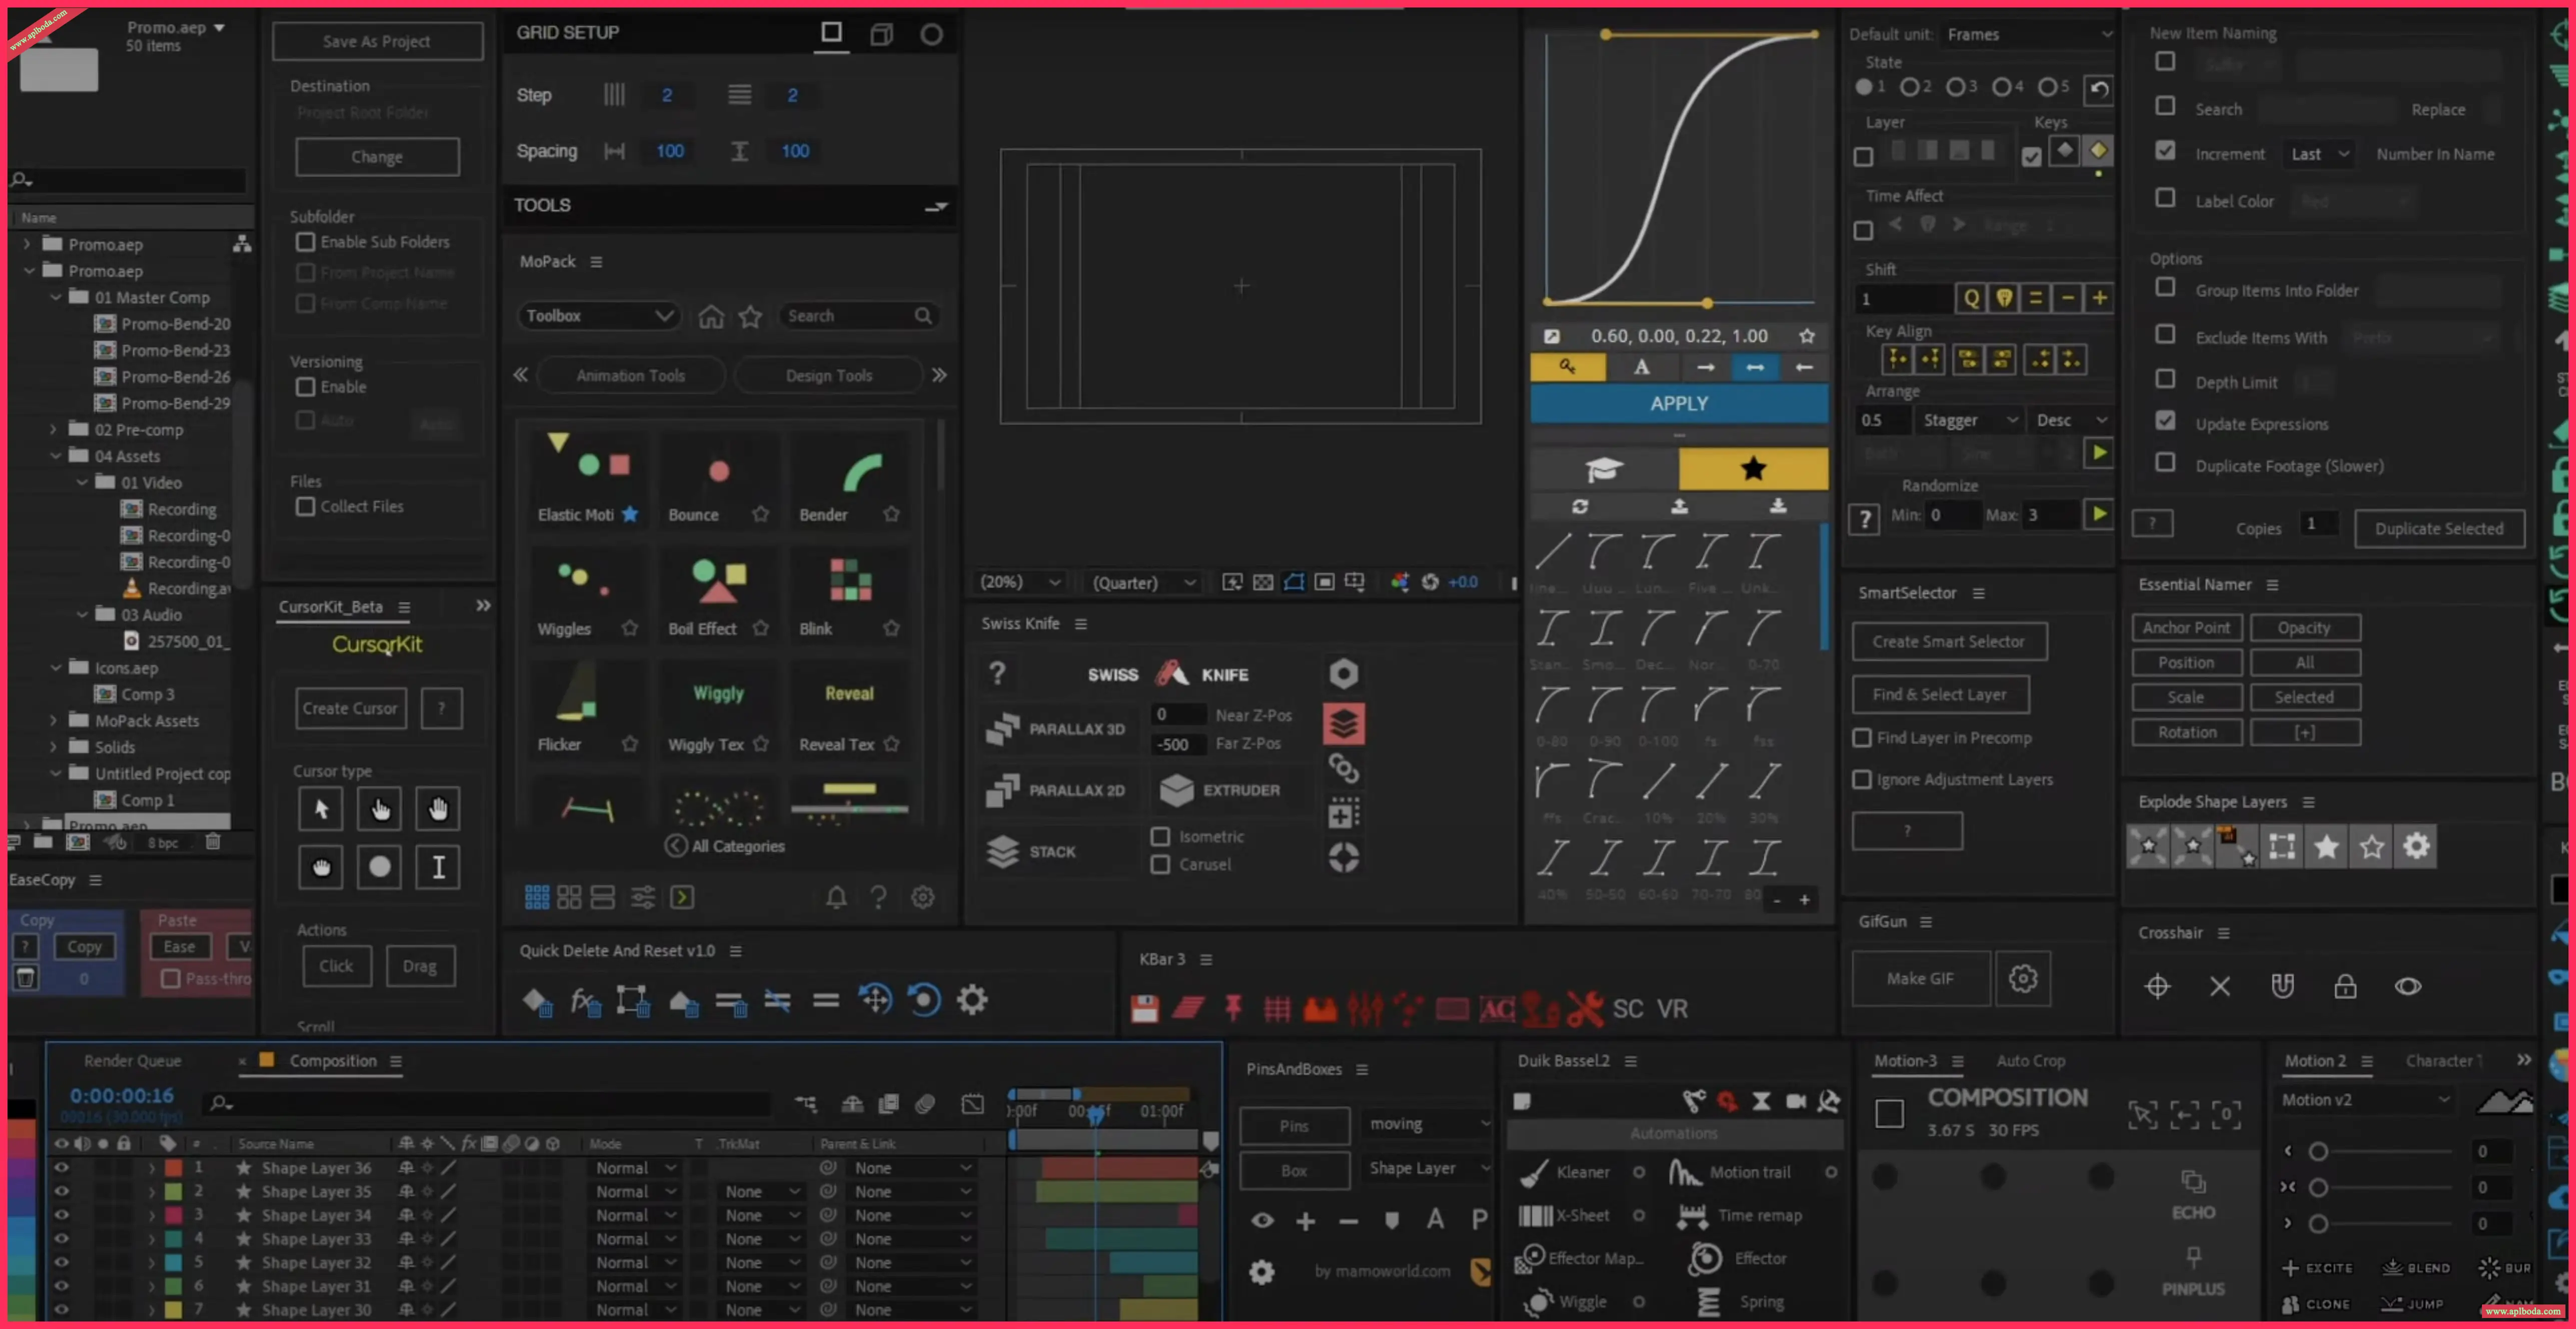
Task: Click KBar SC button
Action: pyautogui.click(x=1628, y=1009)
